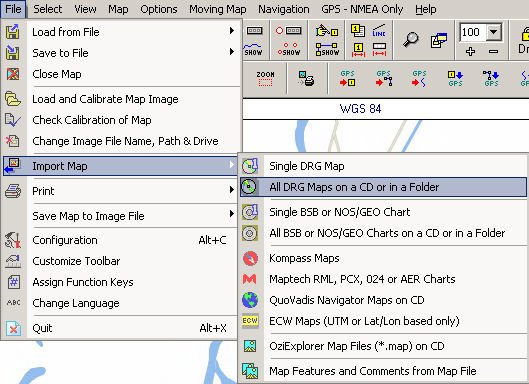Send waypoints to GPS icon

tap(455, 79)
